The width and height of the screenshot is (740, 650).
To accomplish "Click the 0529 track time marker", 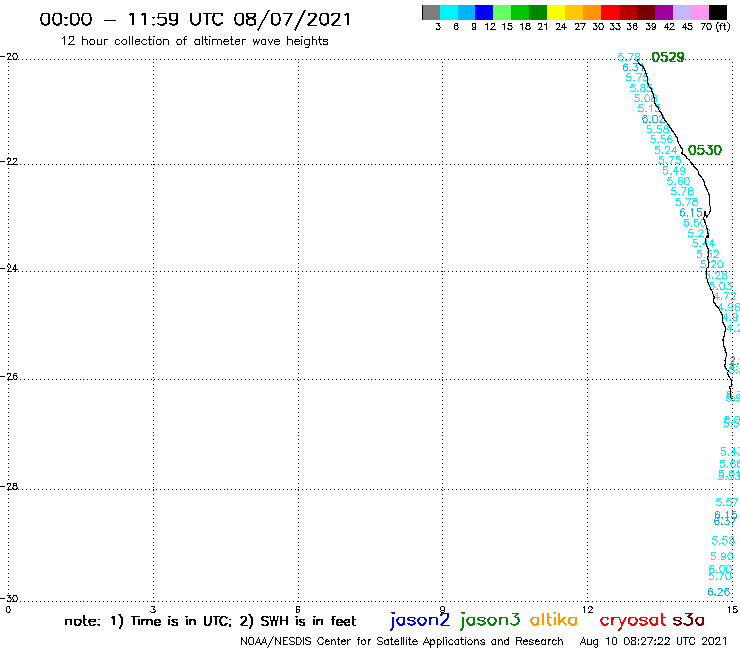I will 667,58.
